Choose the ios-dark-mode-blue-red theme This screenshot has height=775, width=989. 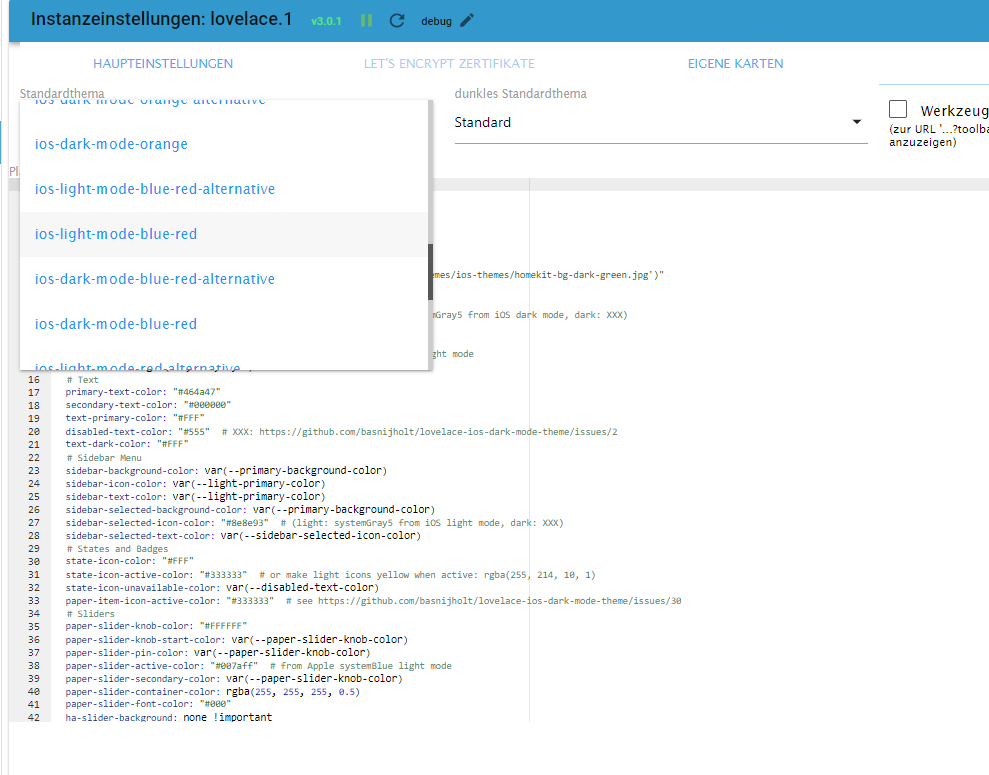(x=116, y=324)
